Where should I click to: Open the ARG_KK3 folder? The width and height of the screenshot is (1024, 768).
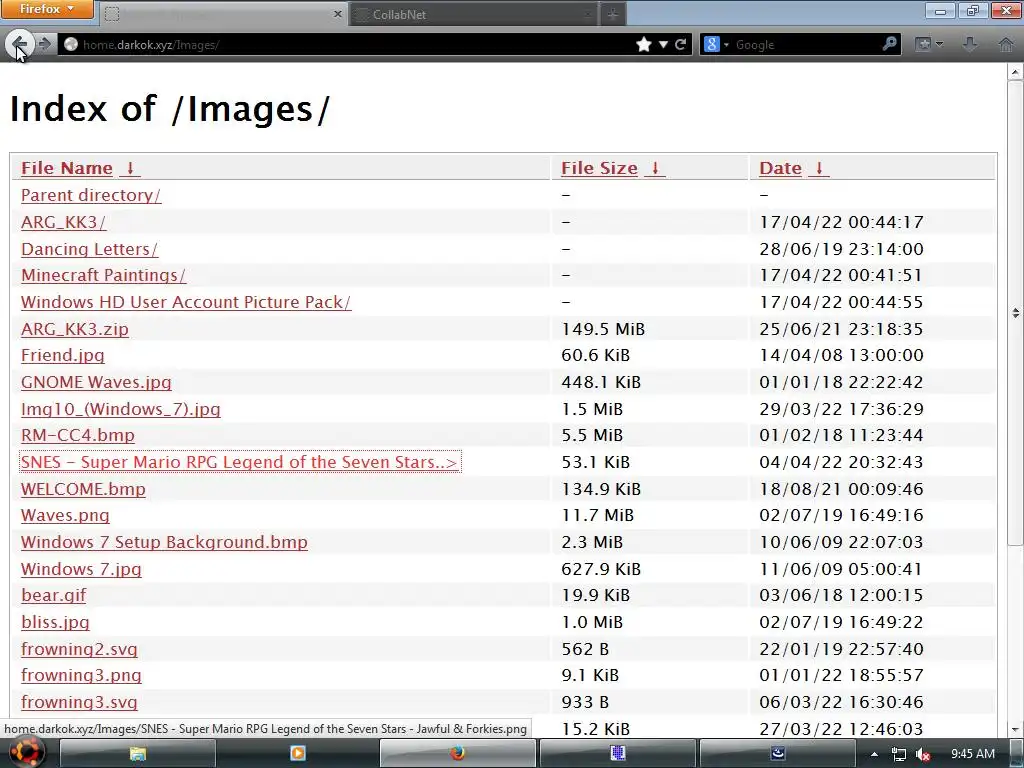[63, 222]
